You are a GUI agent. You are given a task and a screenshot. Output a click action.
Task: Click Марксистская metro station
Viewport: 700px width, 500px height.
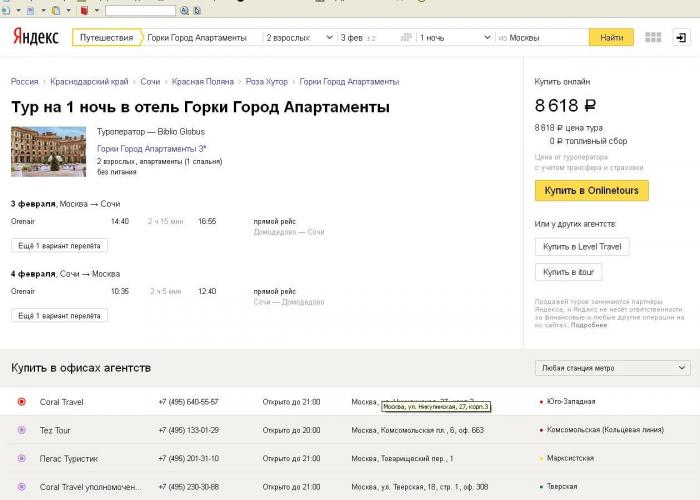click(570, 458)
